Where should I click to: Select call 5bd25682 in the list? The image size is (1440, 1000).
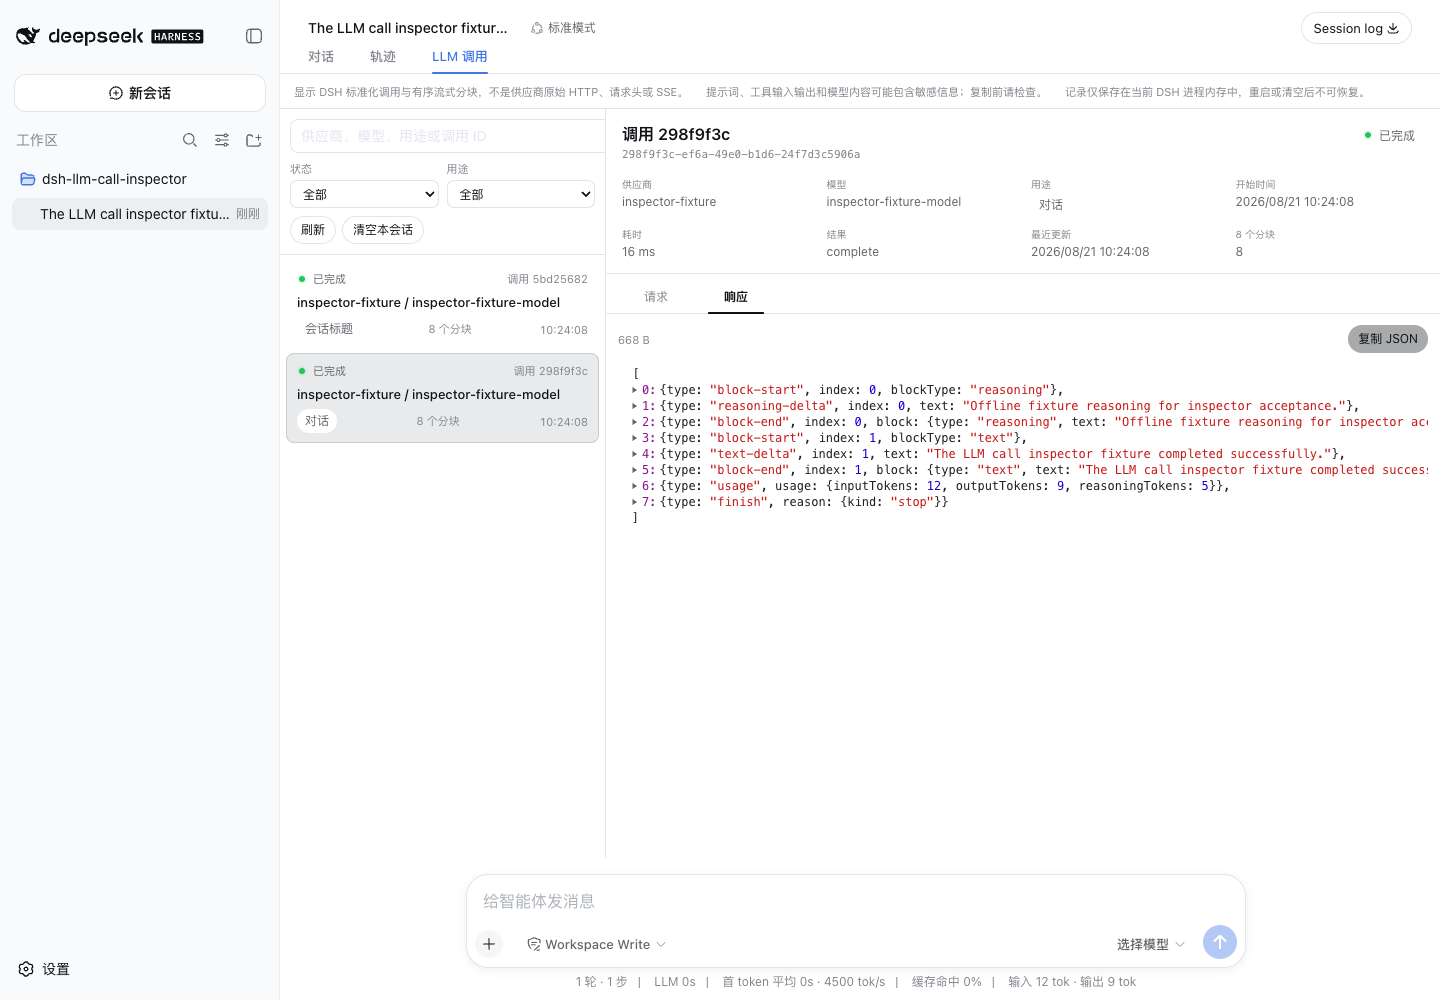point(442,305)
